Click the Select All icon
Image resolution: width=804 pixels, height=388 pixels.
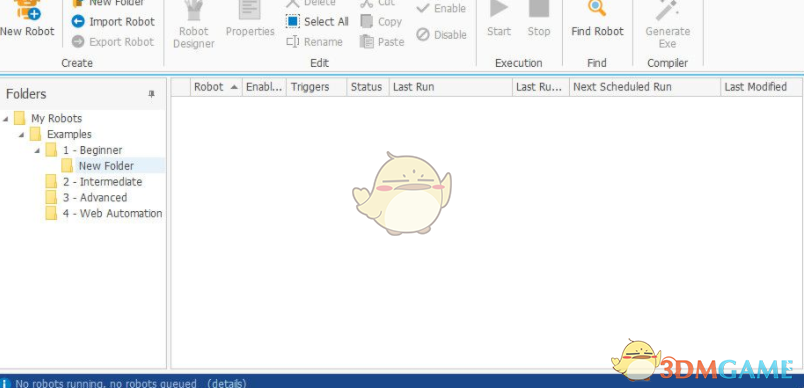292,22
